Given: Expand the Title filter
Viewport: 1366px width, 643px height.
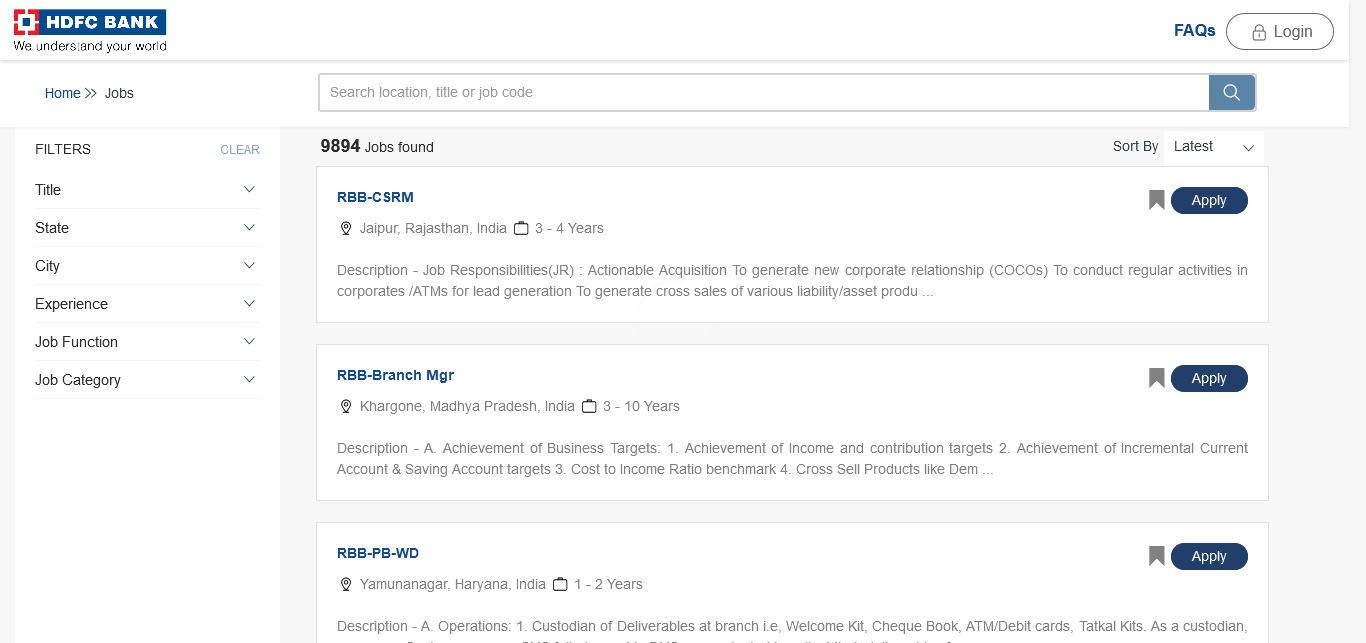Looking at the screenshot, I should [249, 189].
